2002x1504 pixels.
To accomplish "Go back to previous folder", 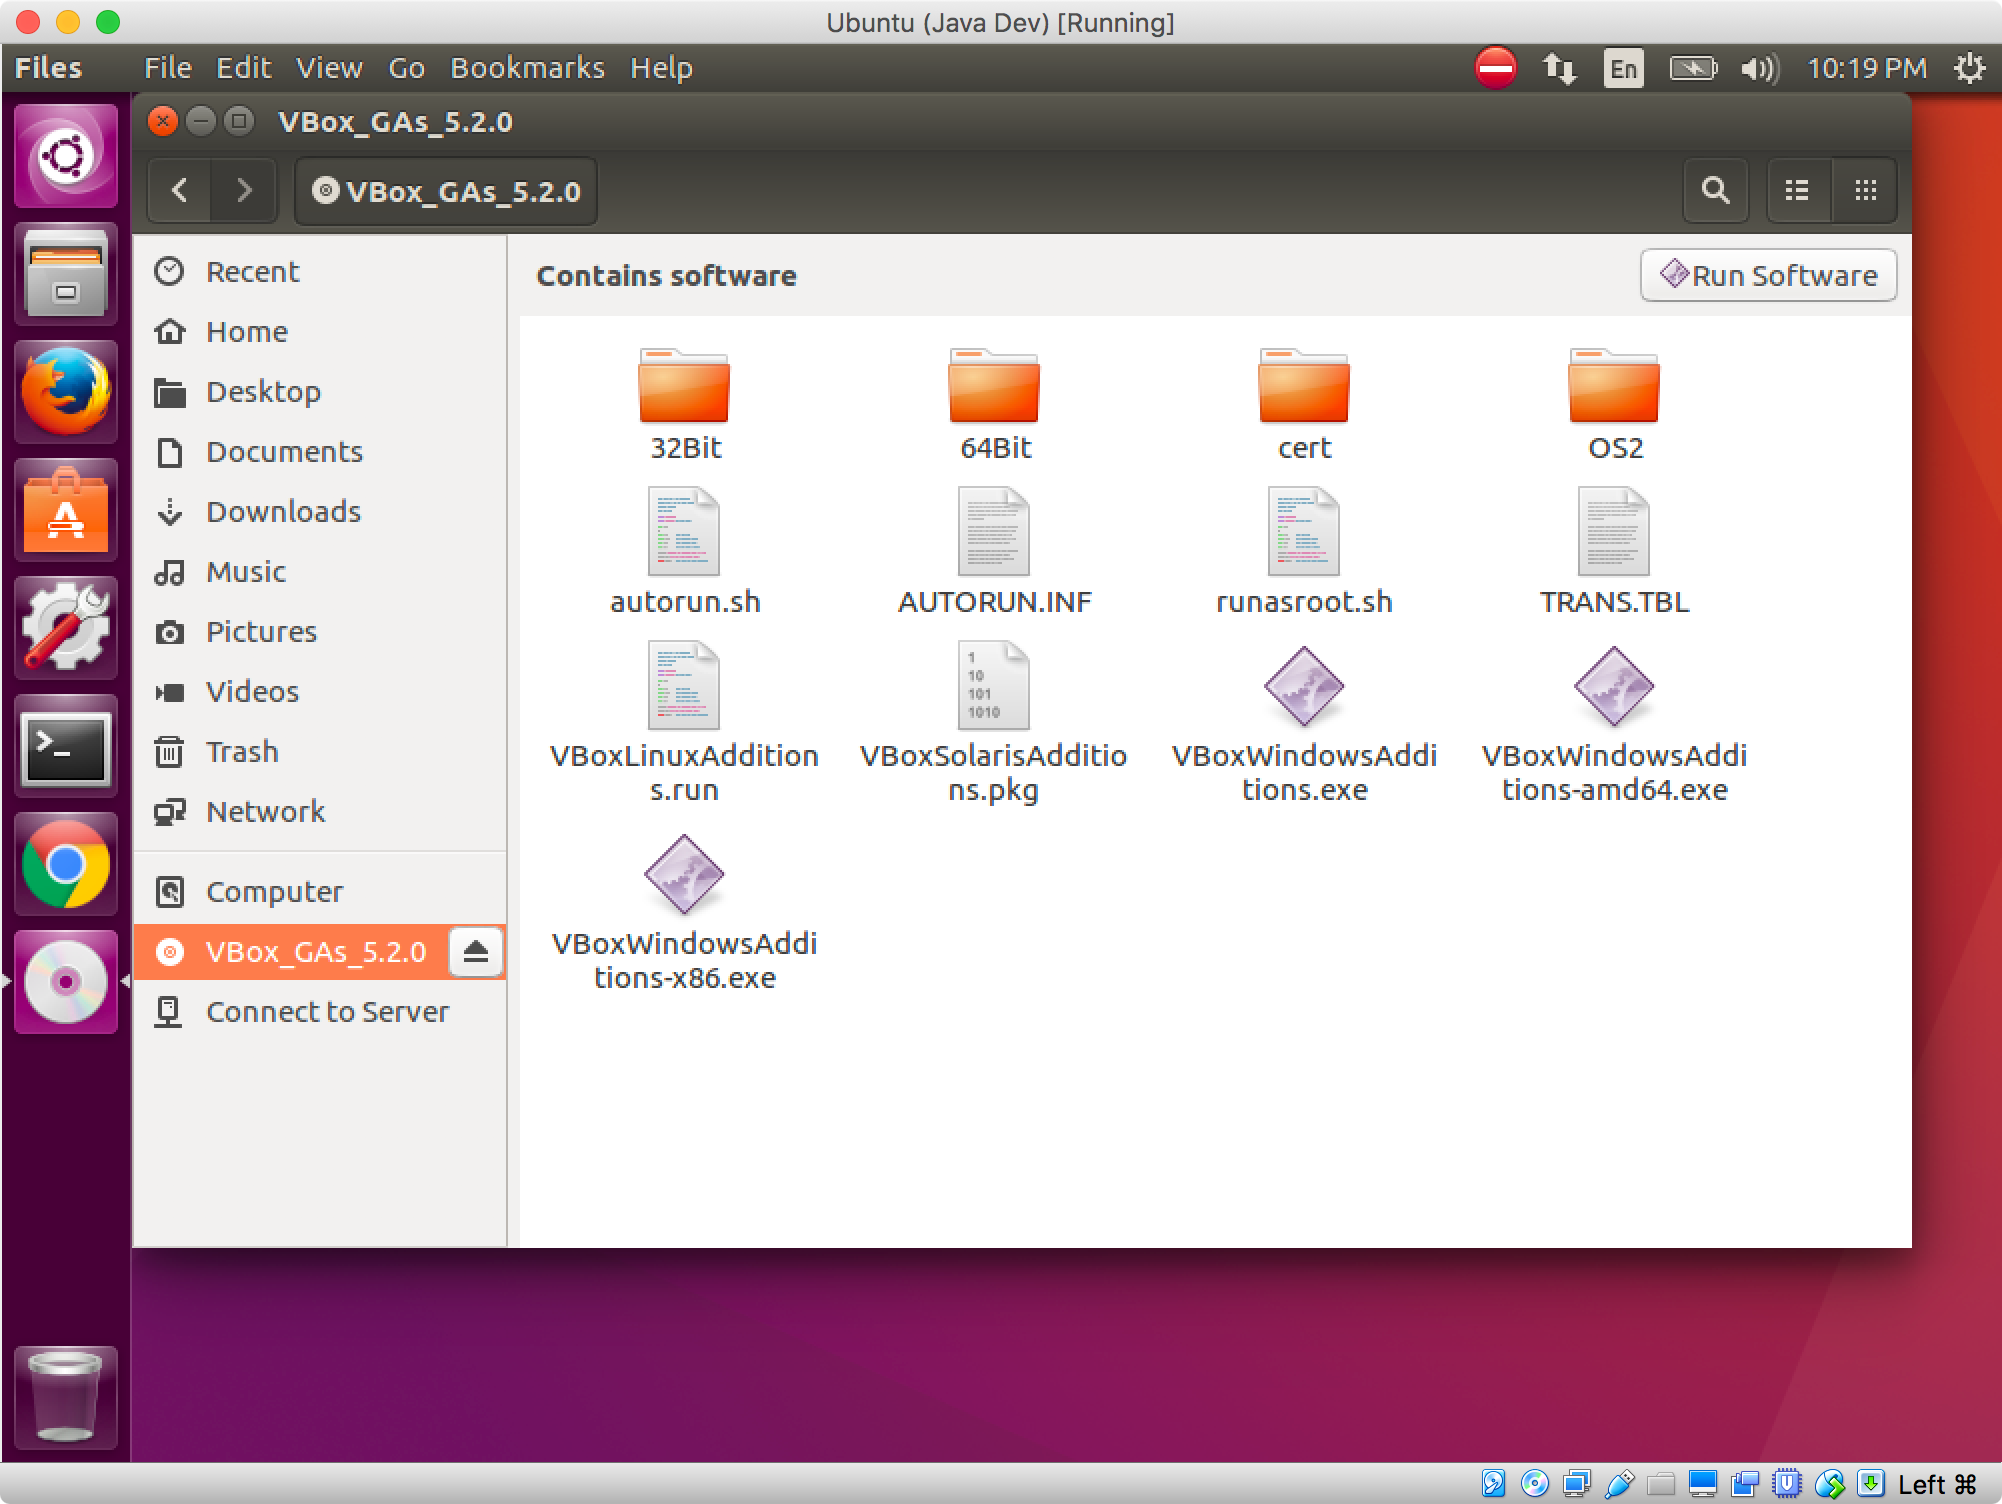I will [180, 190].
